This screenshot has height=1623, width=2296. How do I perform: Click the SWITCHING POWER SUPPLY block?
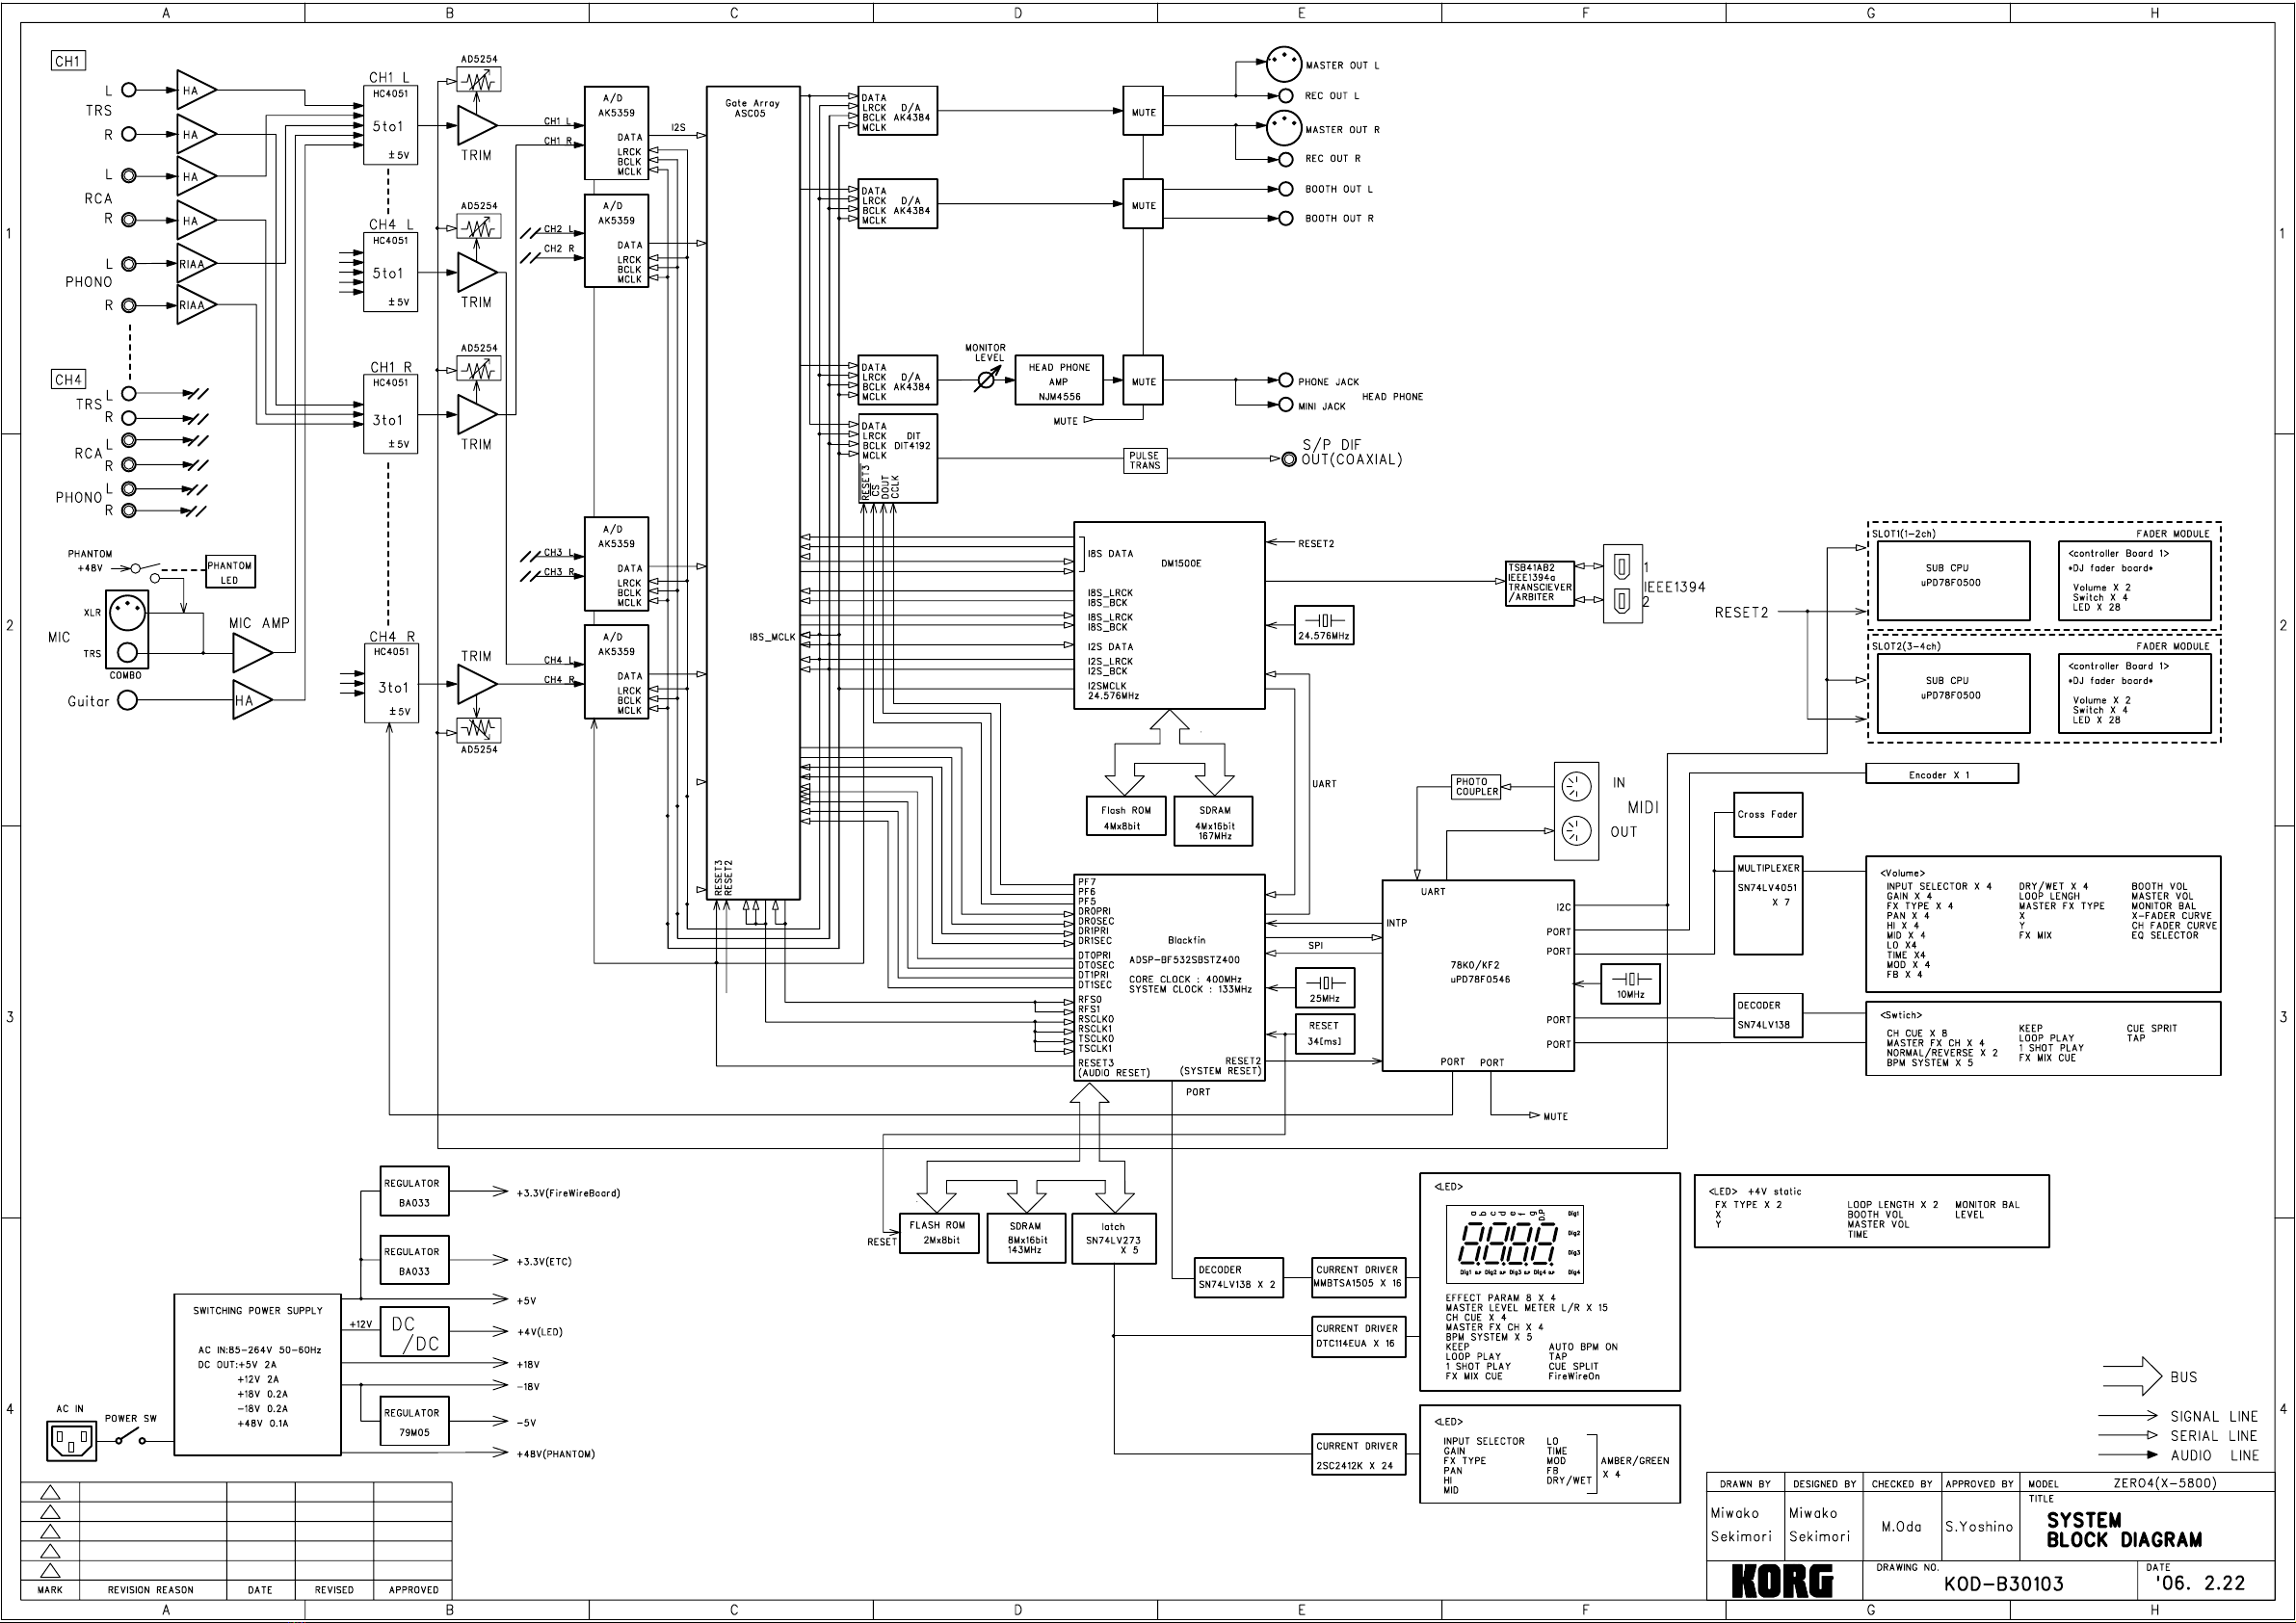(x=258, y=1374)
